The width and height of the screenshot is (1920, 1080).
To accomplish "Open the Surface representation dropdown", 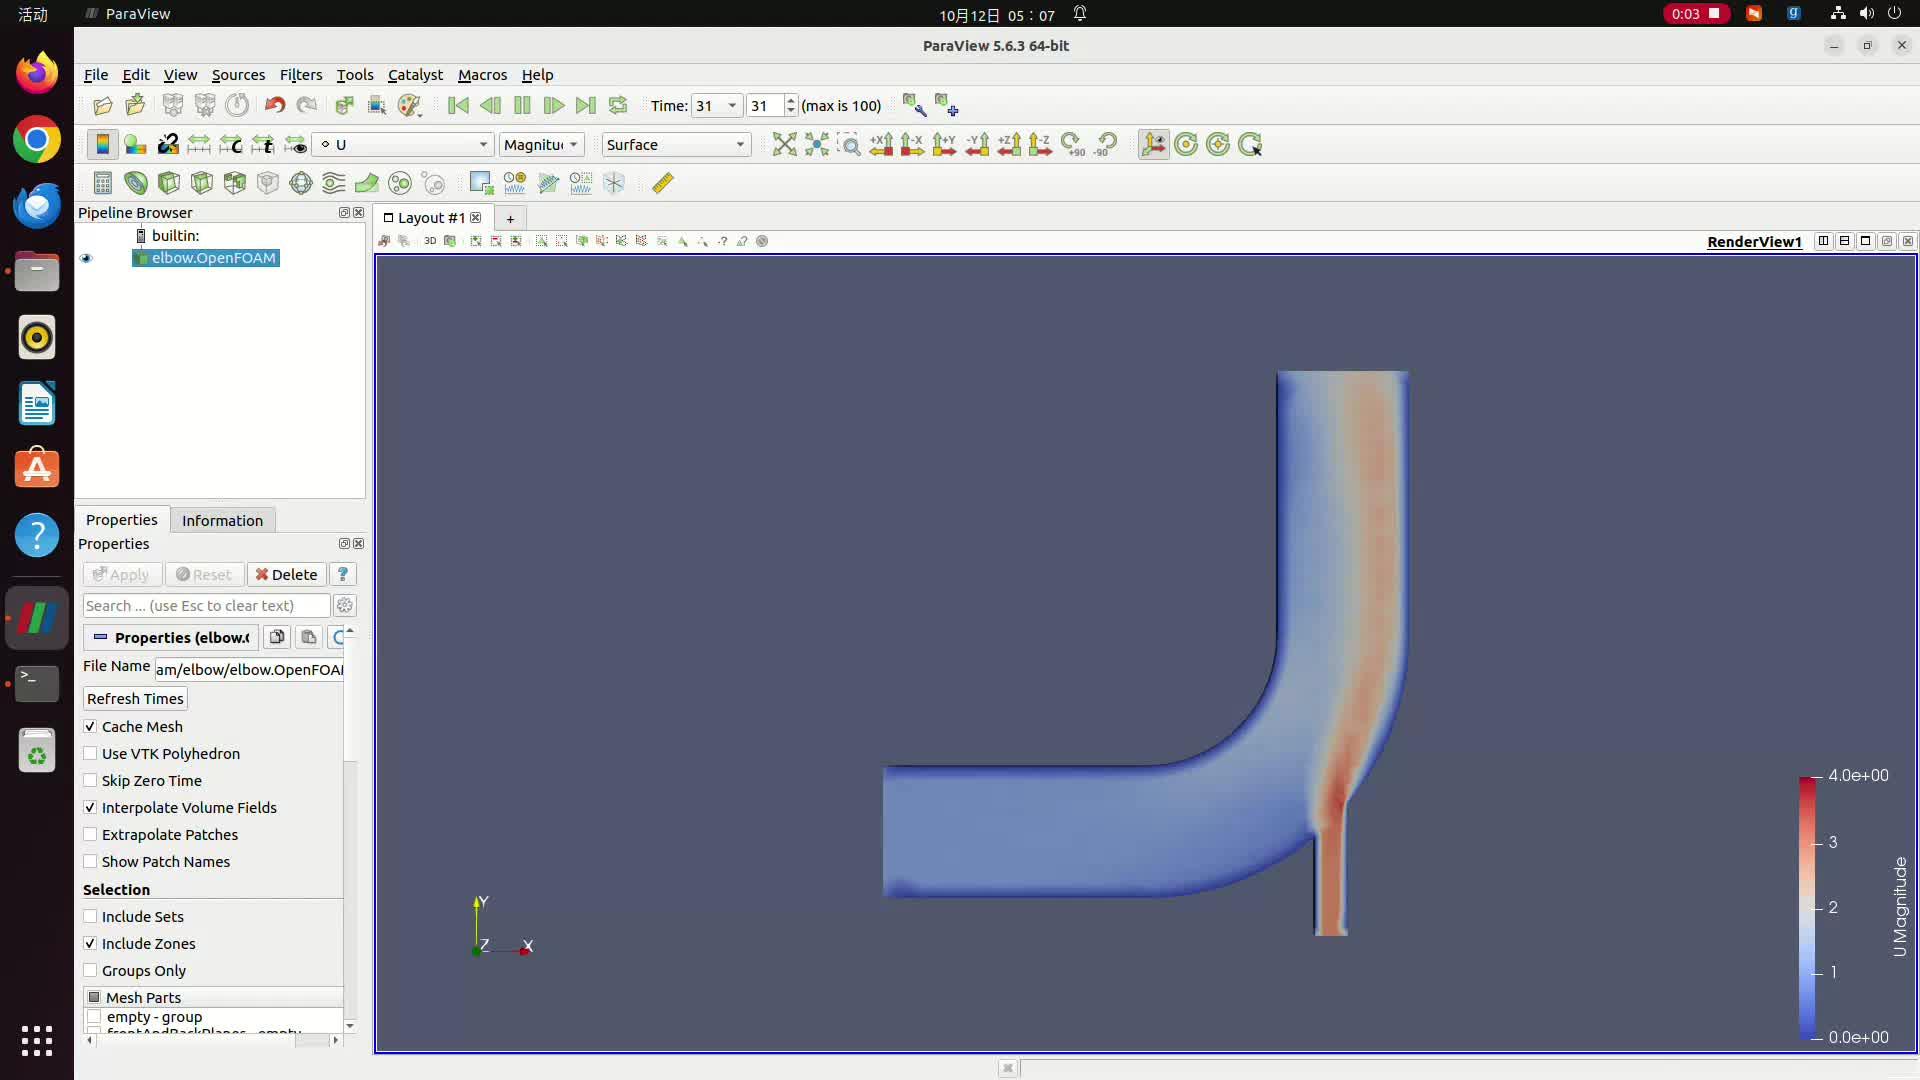I will (676, 145).
